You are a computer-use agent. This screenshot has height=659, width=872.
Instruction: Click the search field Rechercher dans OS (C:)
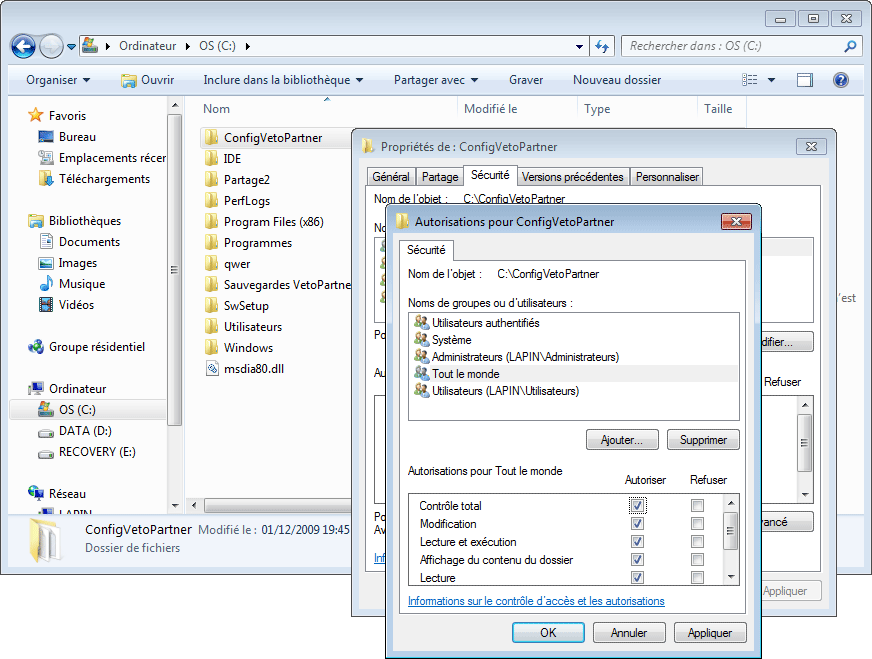click(x=734, y=46)
